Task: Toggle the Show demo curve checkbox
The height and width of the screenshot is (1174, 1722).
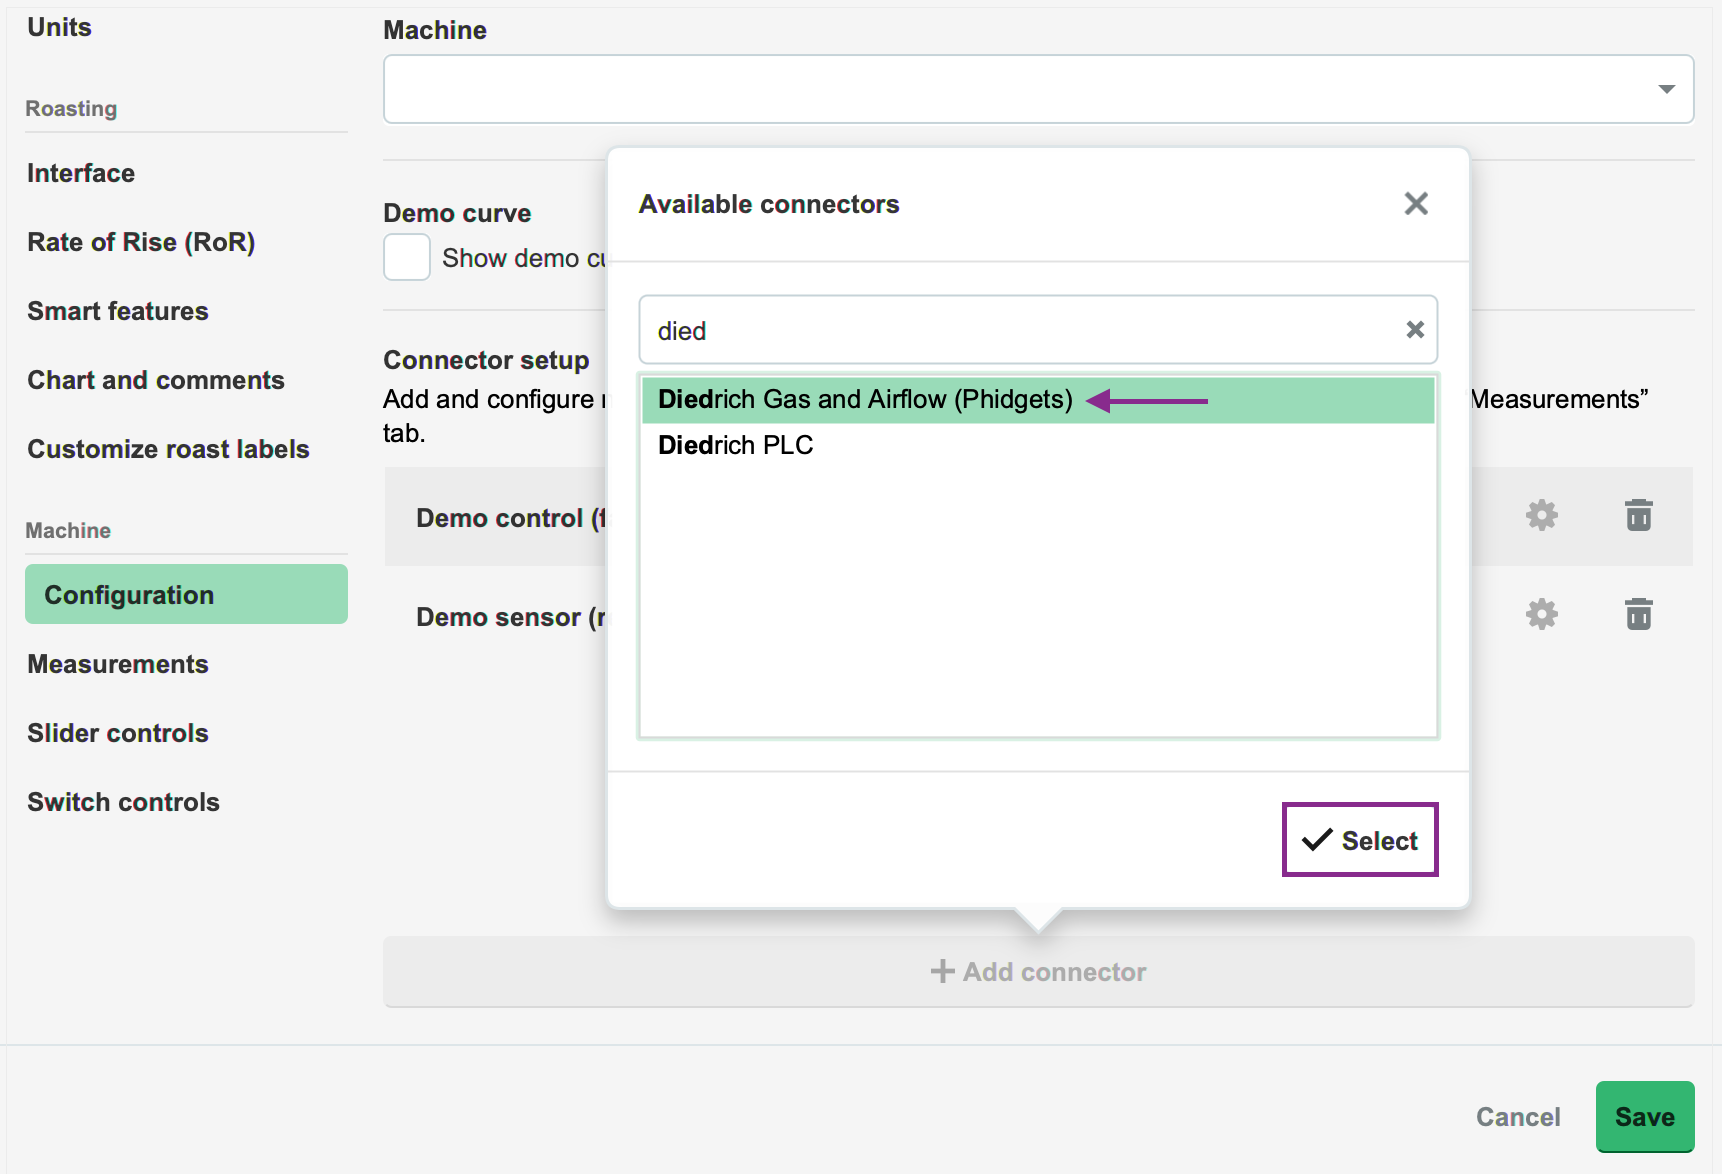Action: pos(407,258)
